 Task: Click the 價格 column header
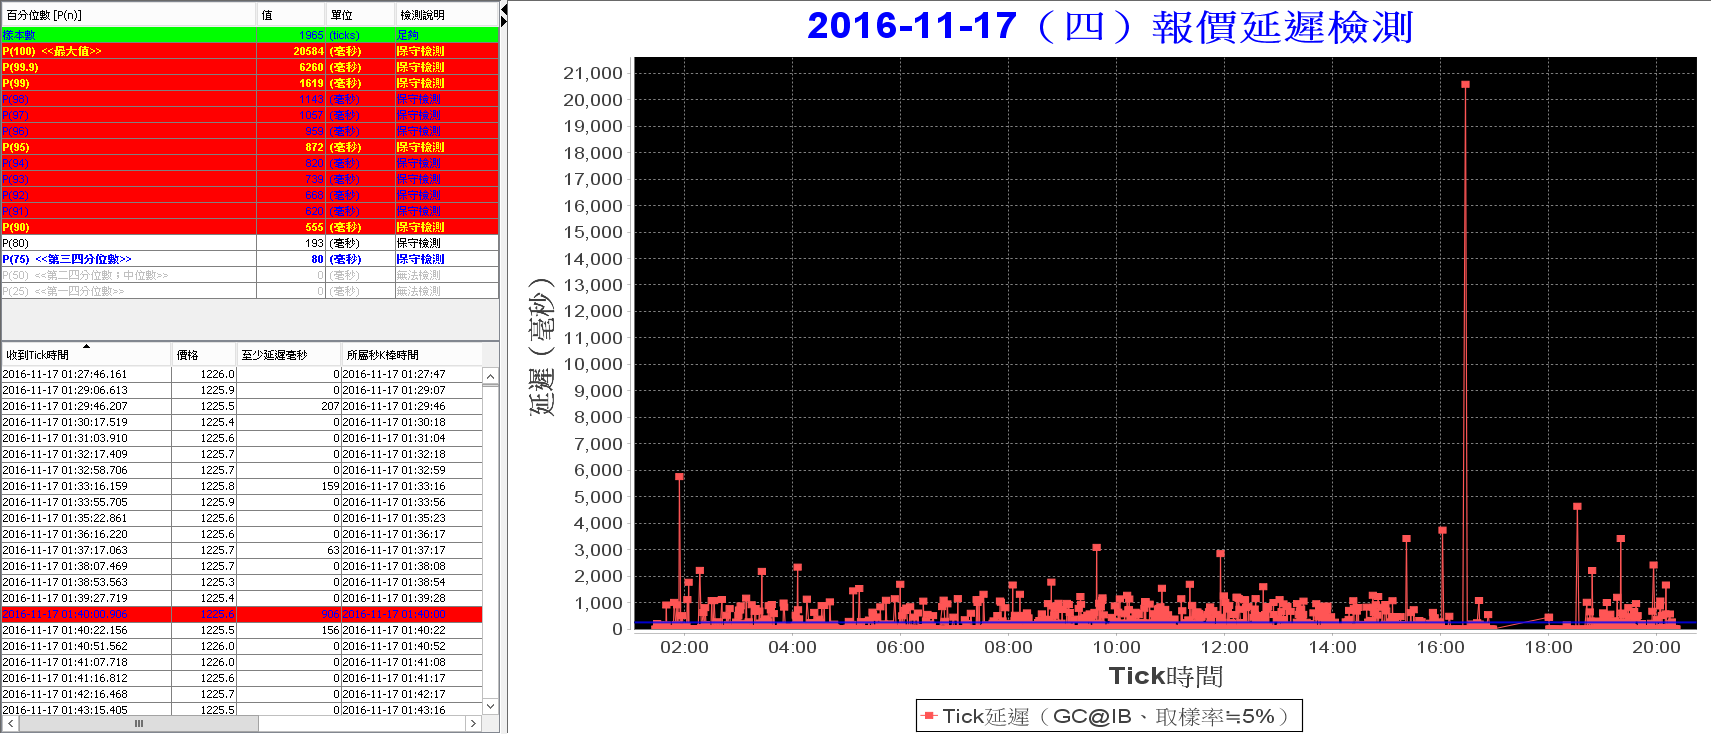click(204, 355)
